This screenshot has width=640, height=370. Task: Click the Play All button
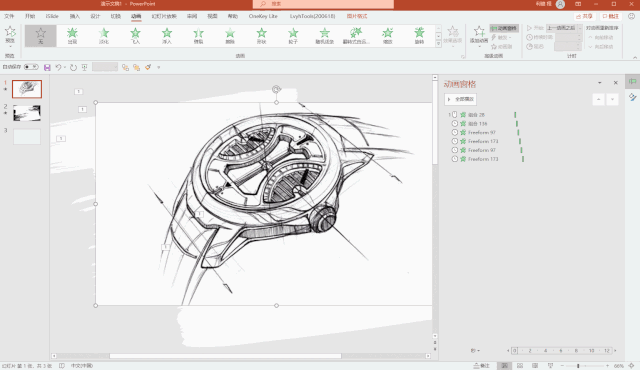[460, 99]
